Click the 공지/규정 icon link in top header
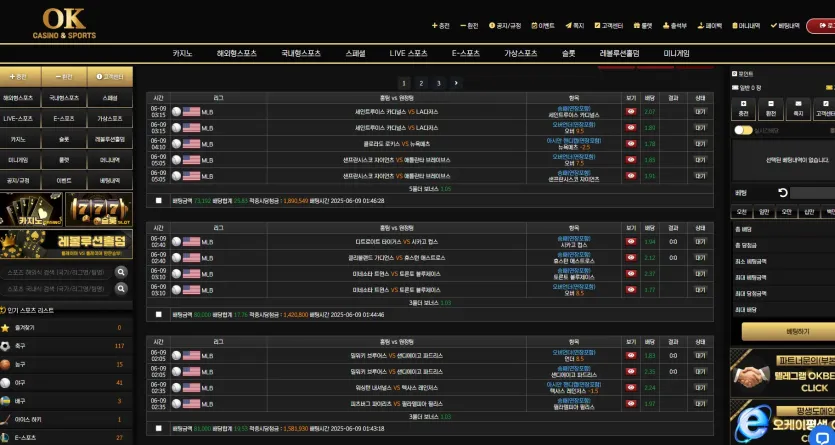The image size is (835, 445). 505,26
